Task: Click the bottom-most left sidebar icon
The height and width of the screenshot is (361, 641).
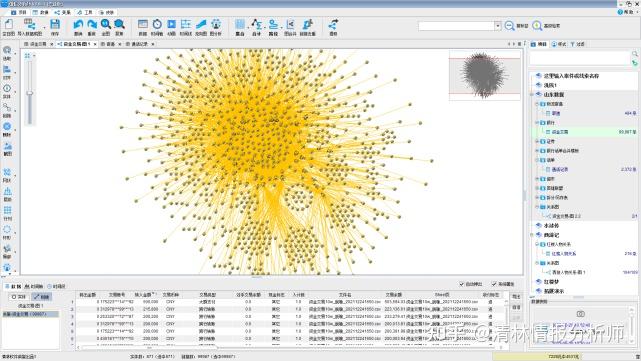Action: point(7,267)
